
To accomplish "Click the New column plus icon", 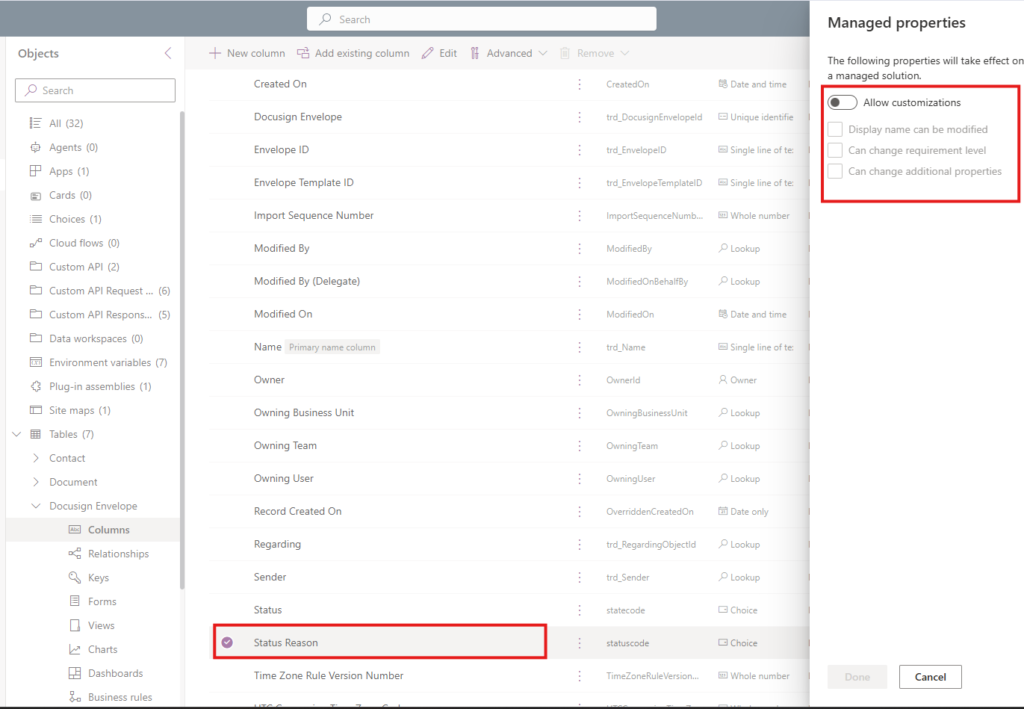I will tap(215, 53).
